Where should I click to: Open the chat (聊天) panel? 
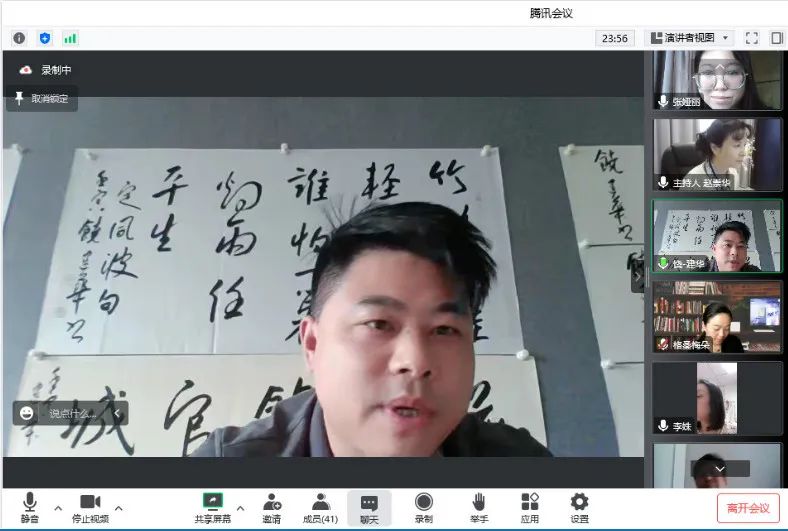tap(369, 507)
